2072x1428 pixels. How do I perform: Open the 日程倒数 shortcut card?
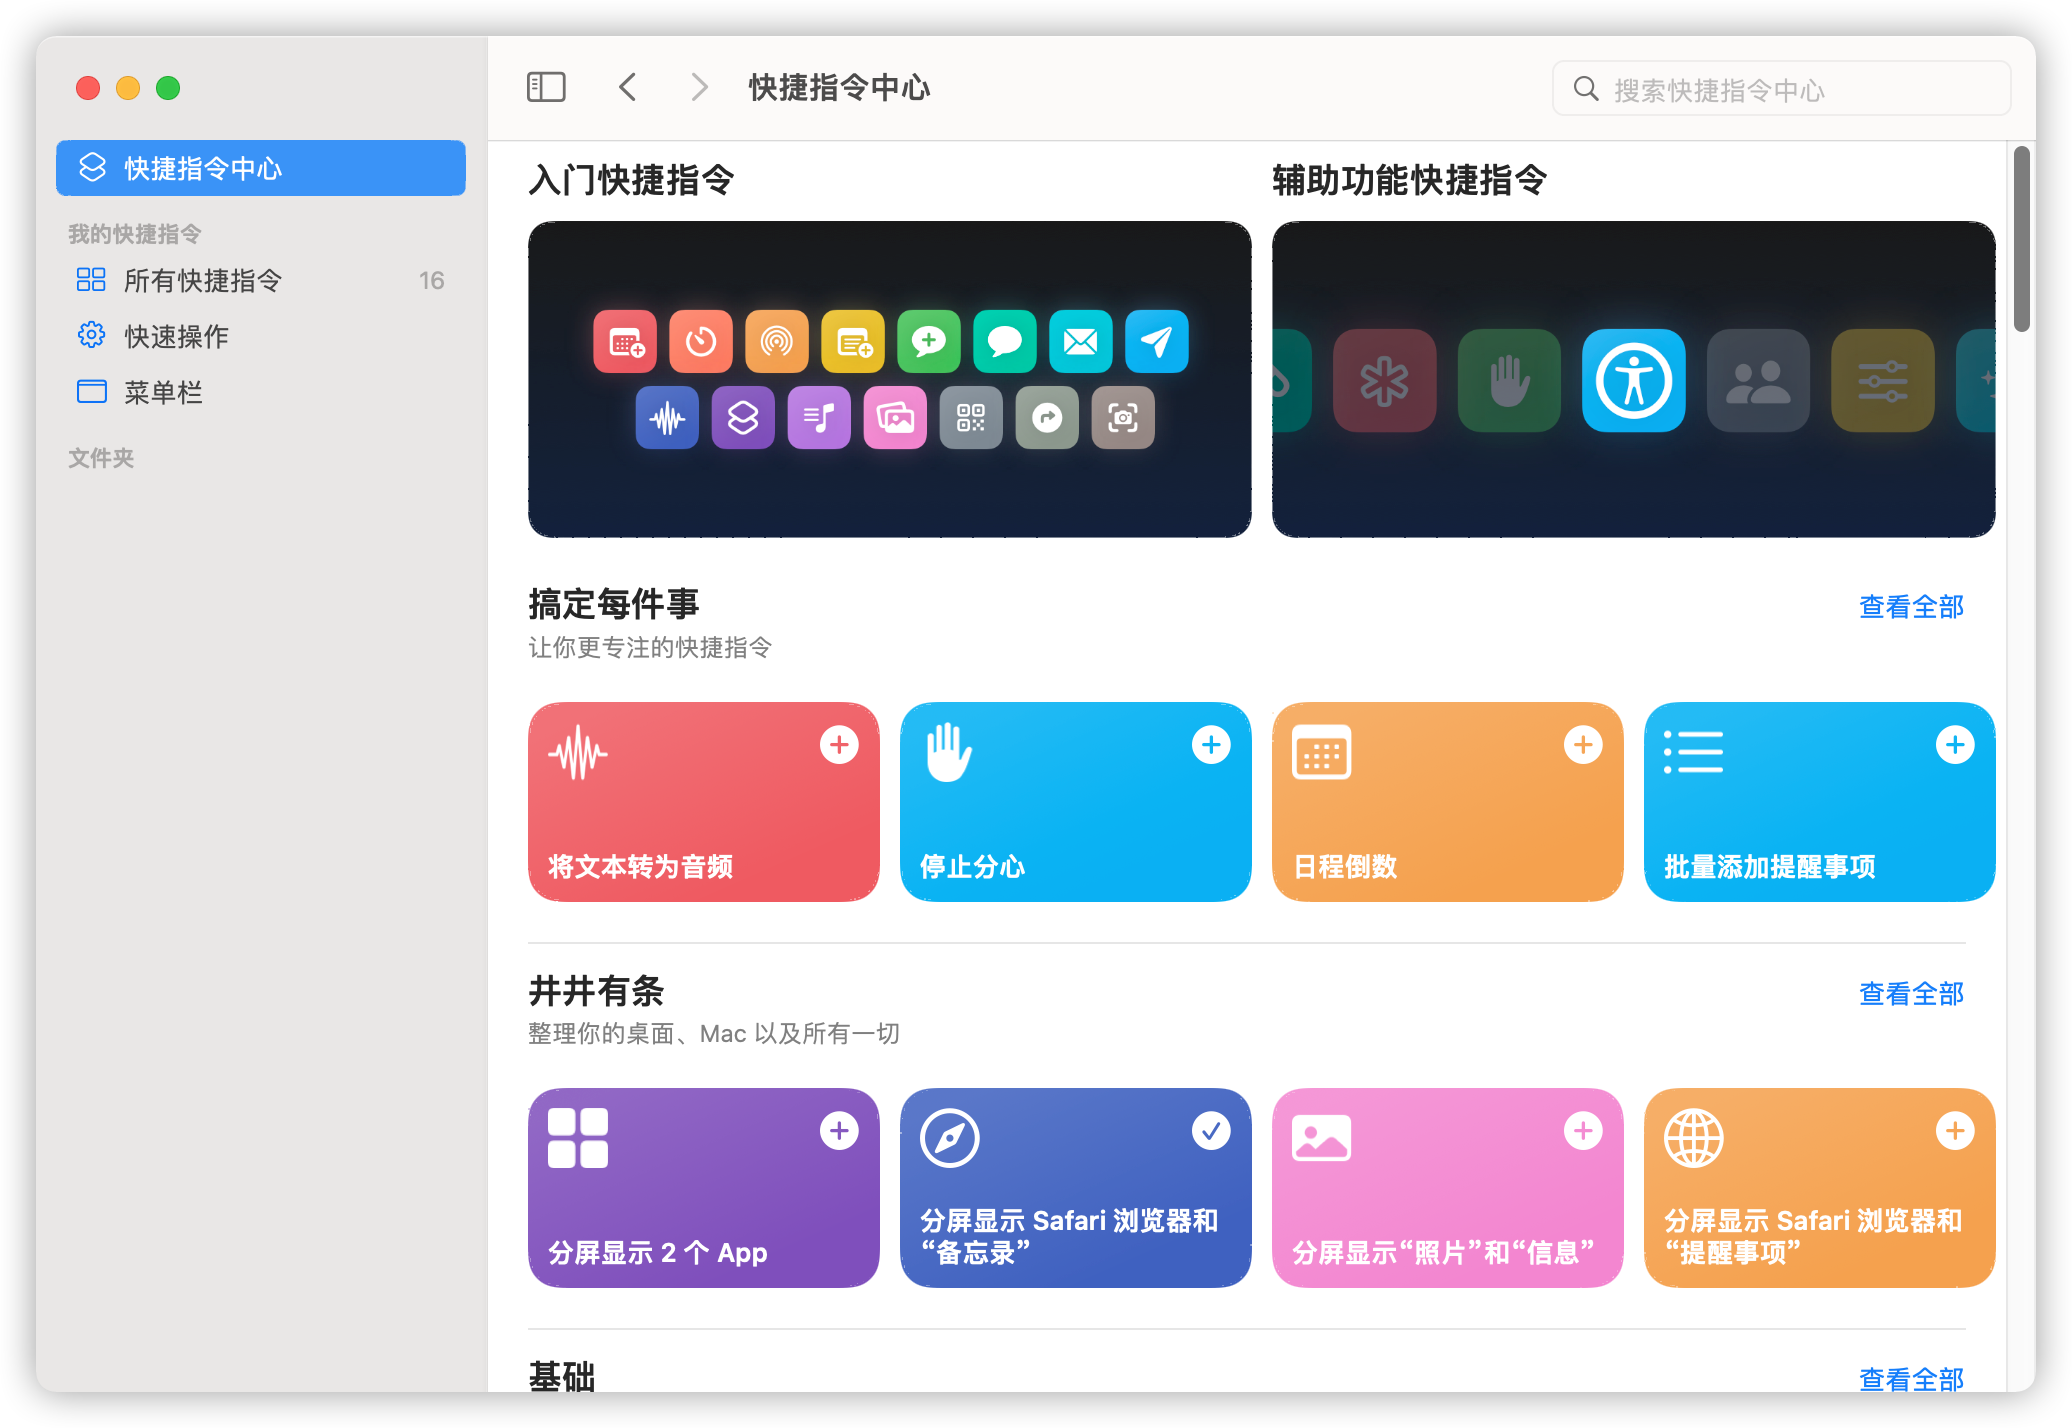coord(1448,802)
